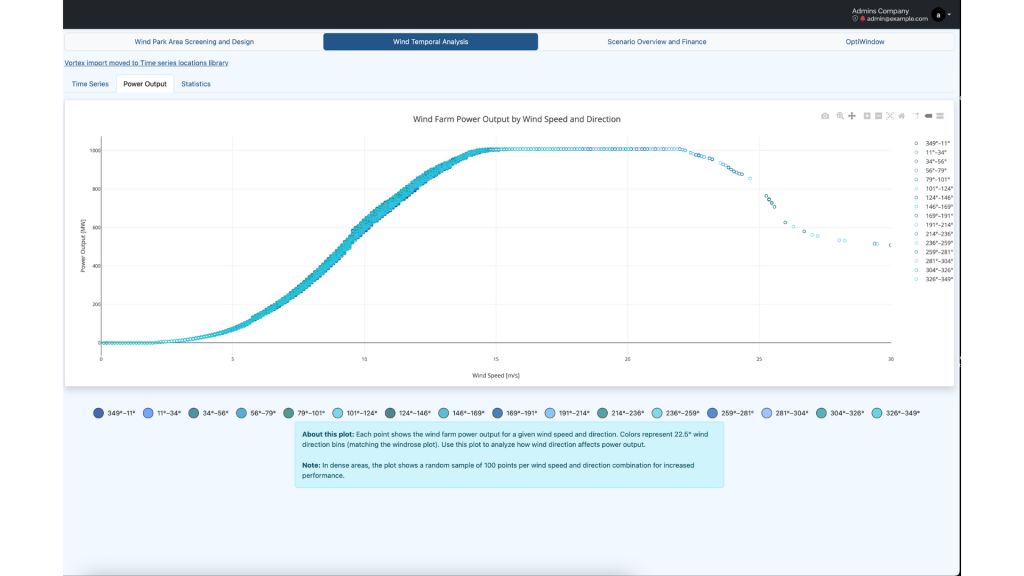Image resolution: width=1024 pixels, height=576 pixels.
Task: Download plot as PNG camera icon
Action: [825, 116]
